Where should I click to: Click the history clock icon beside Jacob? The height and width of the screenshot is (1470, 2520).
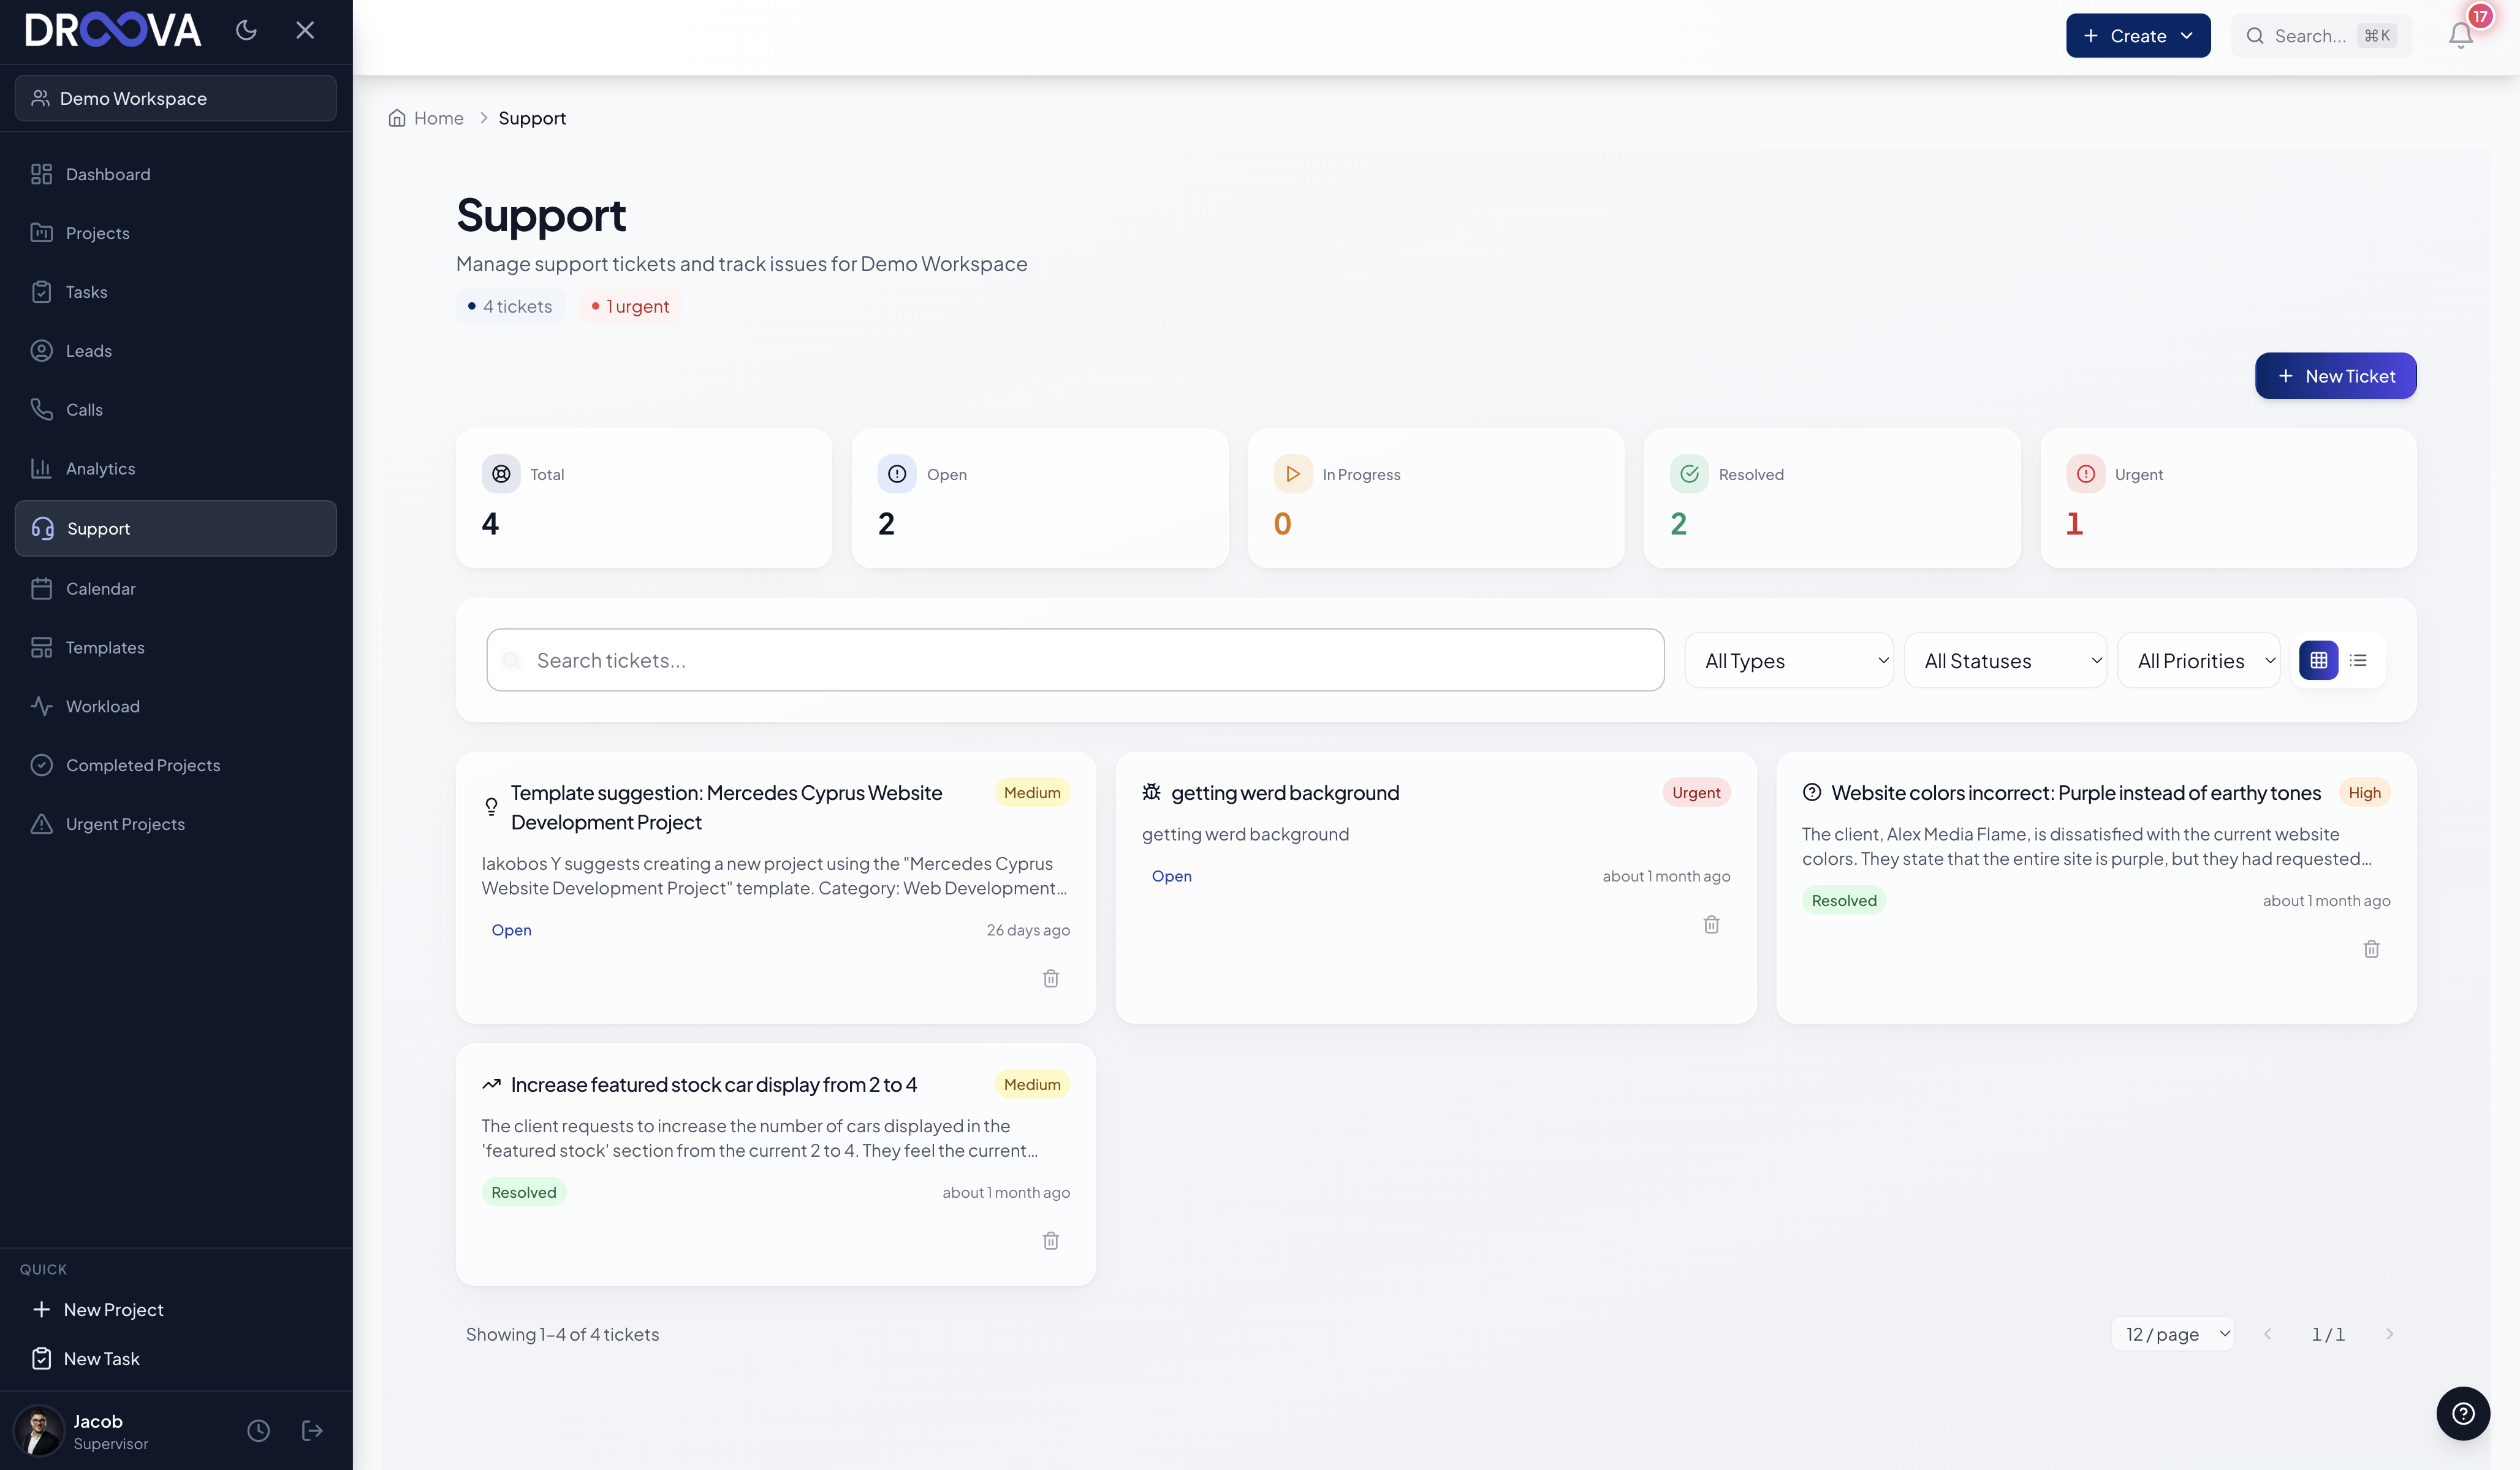click(x=258, y=1431)
